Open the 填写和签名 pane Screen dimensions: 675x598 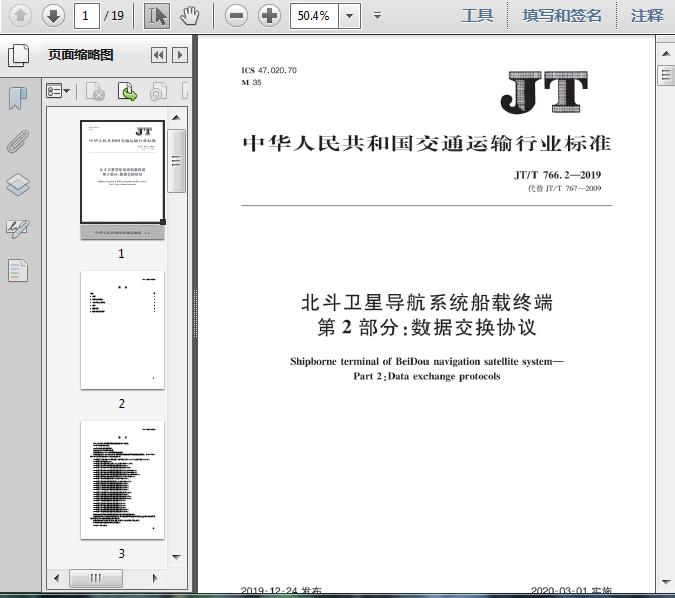(562, 16)
